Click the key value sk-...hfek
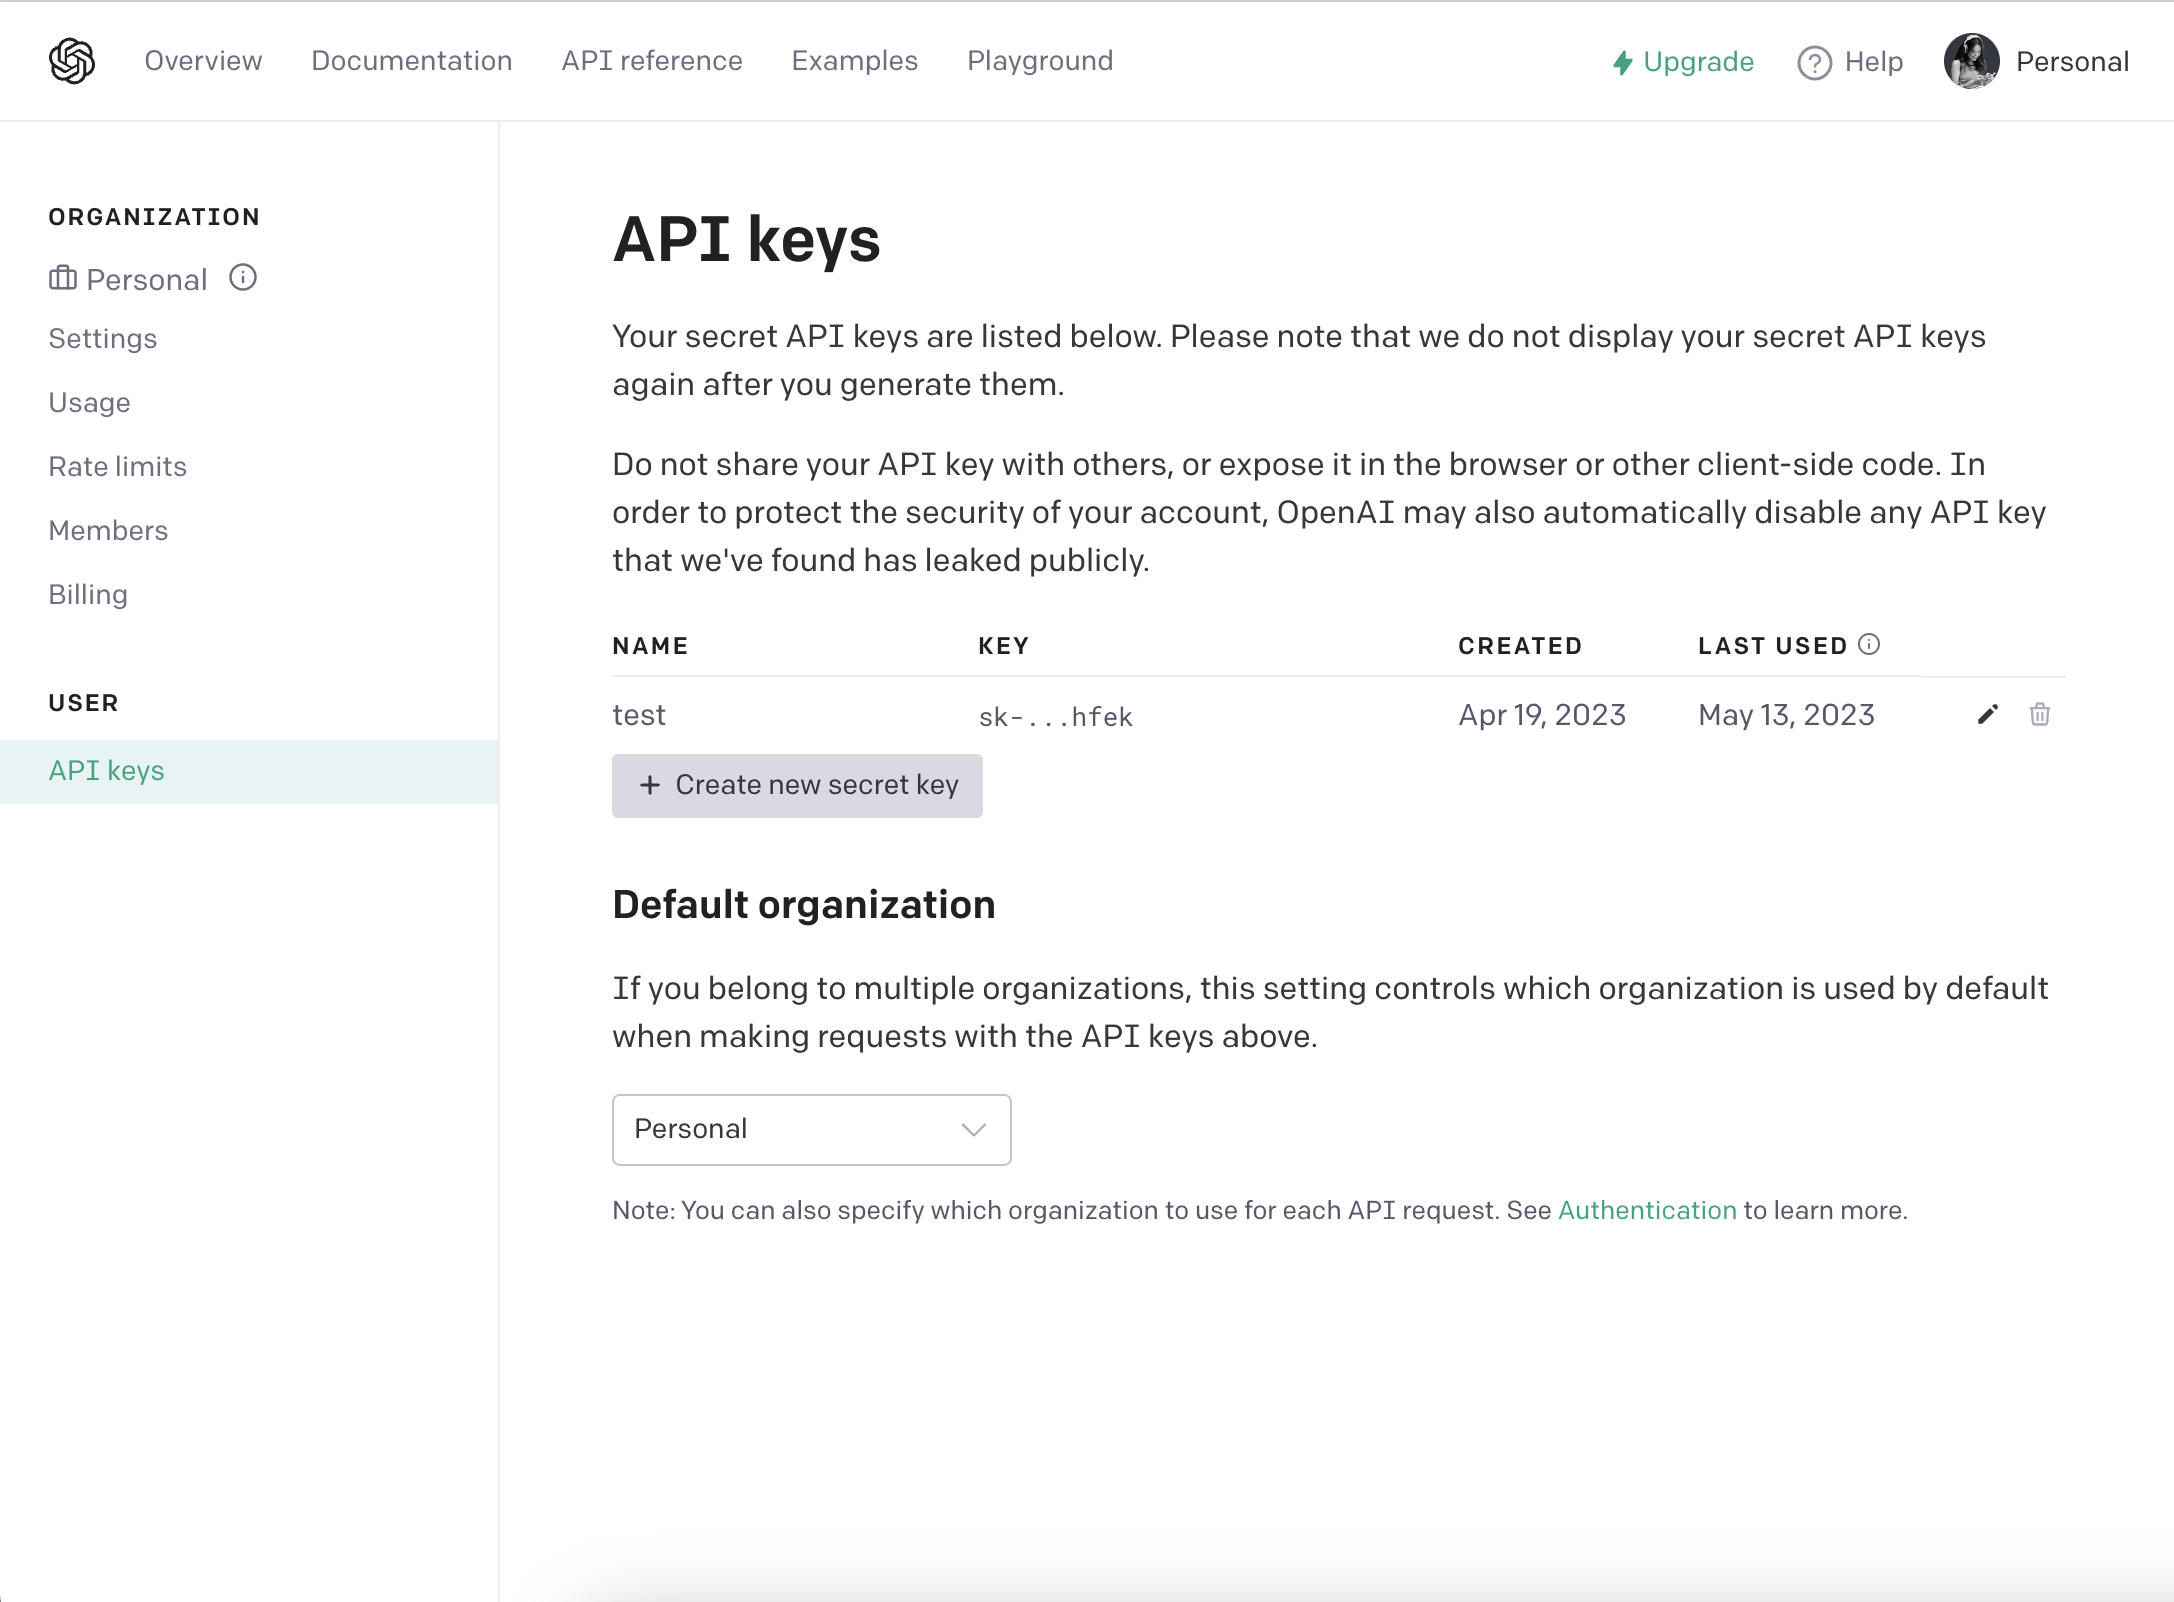The width and height of the screenshot is (2174, 1602). coord(1056,717)
